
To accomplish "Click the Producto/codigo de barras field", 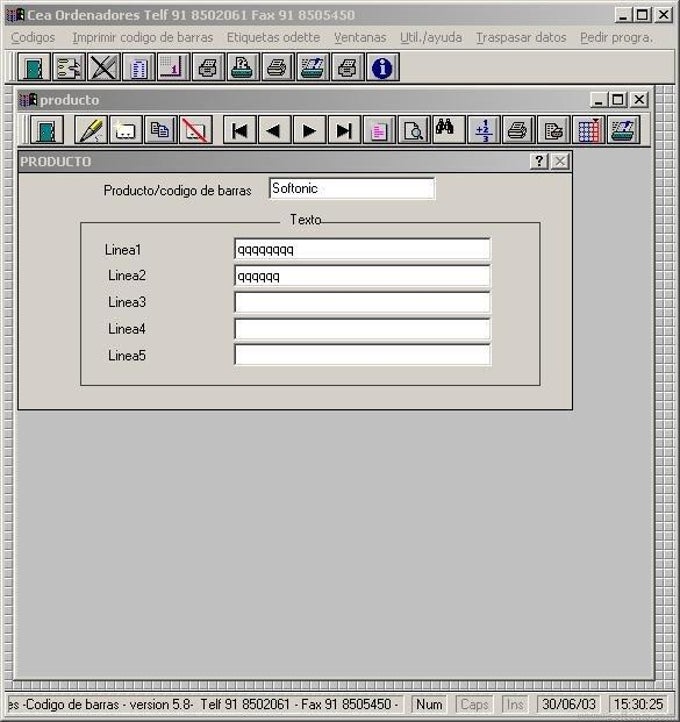I will pos(352,188).
